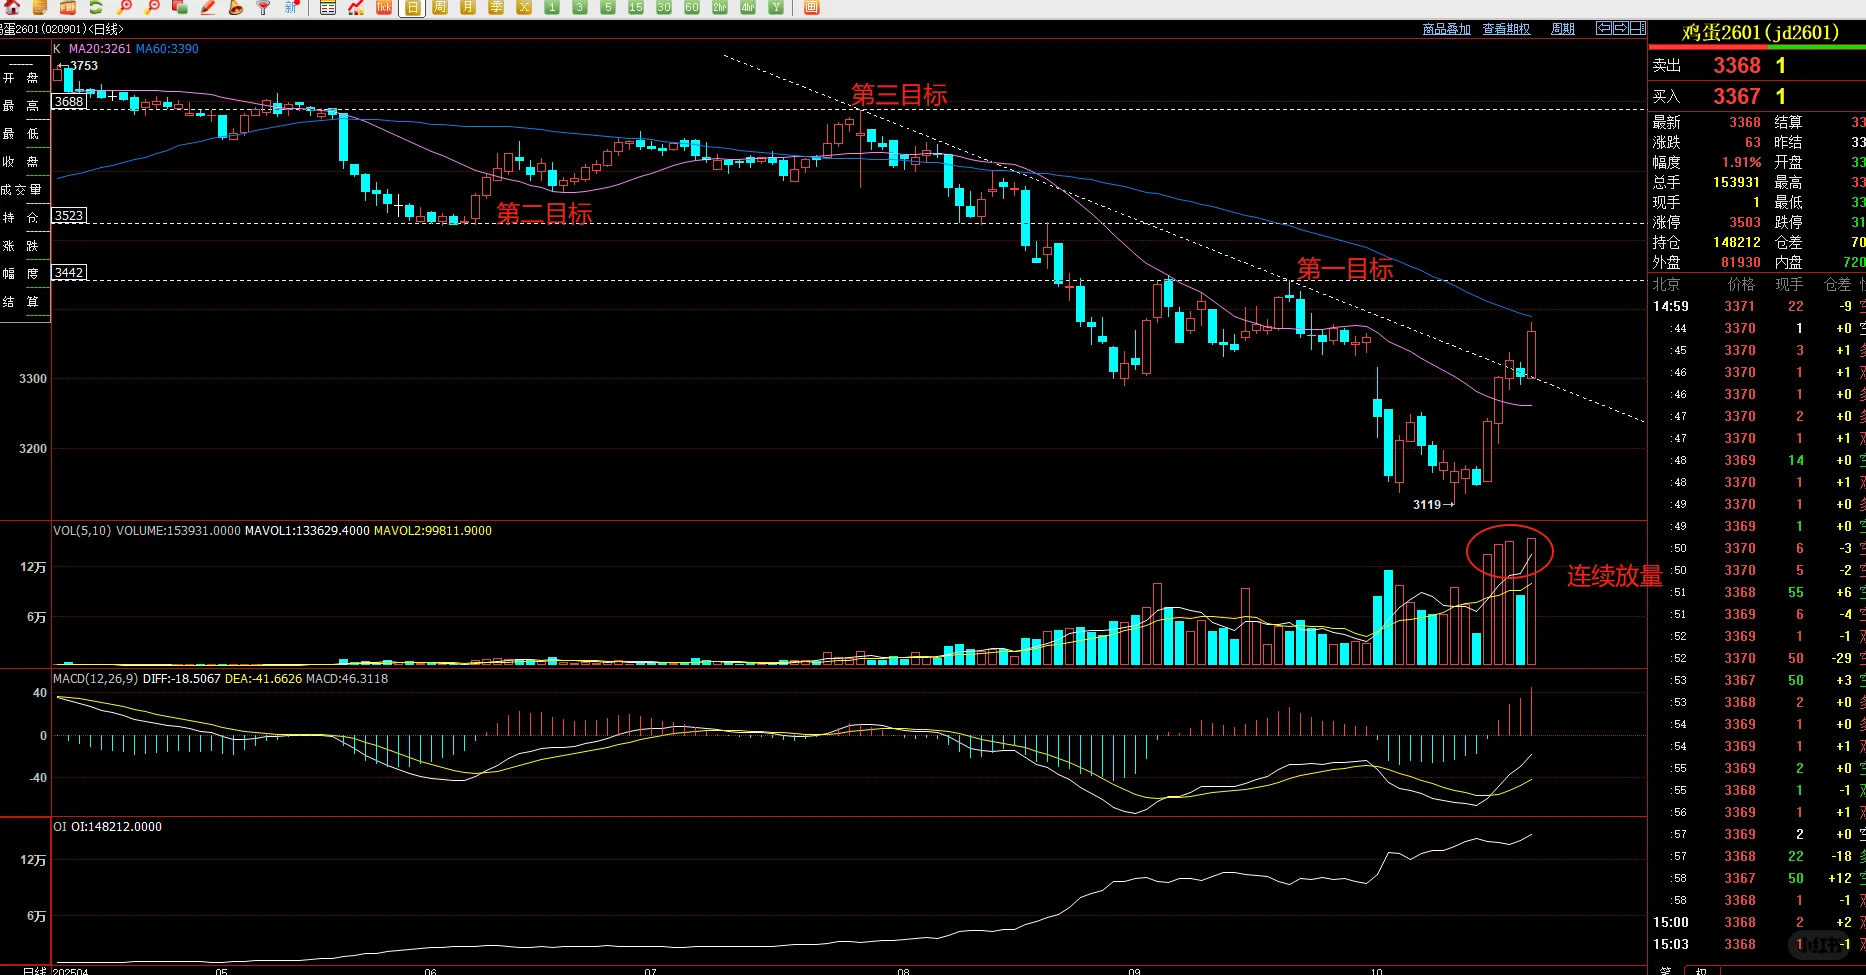Select the 季 quarterly period
The width and height of the screenshot is (1866, 975).
496,7
